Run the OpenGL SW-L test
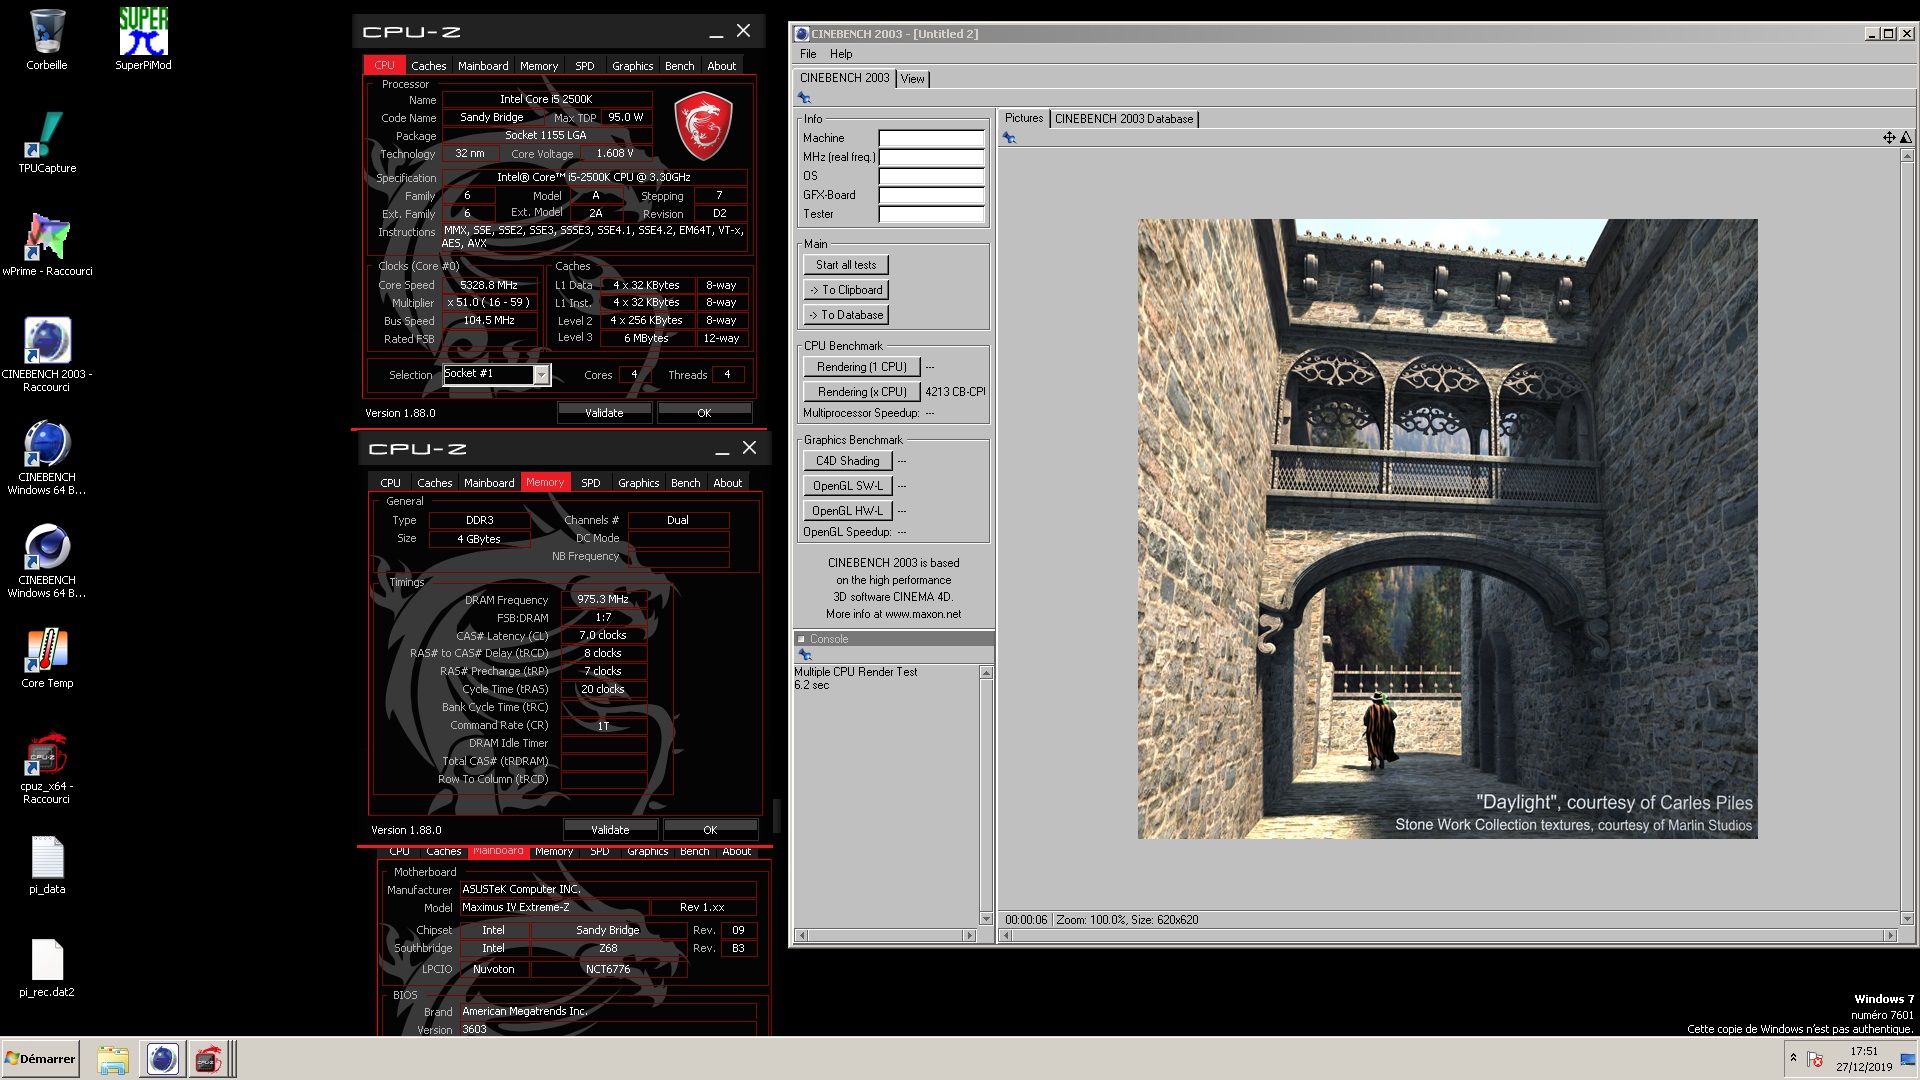This screenshot has height=1080, width=1920. point(847,486)
